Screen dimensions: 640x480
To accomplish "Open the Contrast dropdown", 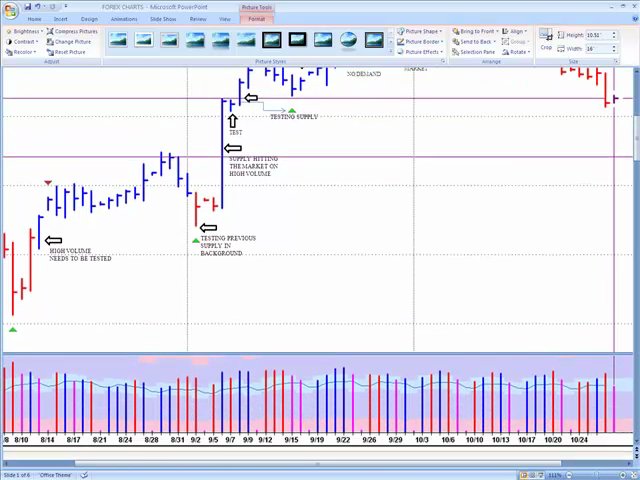I will [x=22, y=42].
